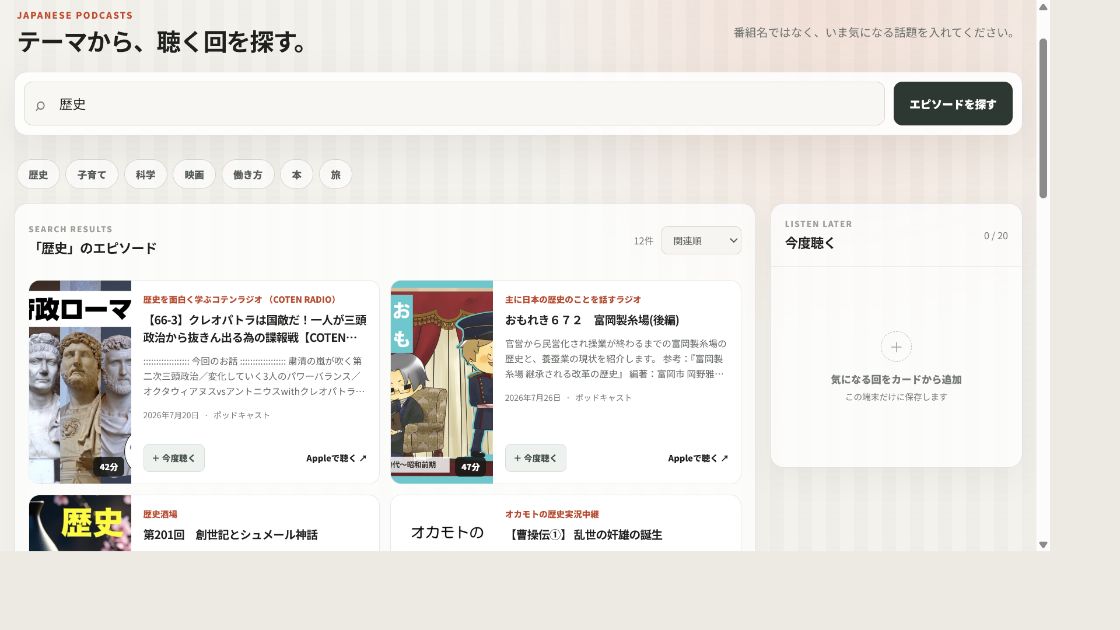Image resolution: width=1120 pixels, height=630 pixels.
Task: Click scrollbar down arrow
Action: click(x=1043, y=544)
